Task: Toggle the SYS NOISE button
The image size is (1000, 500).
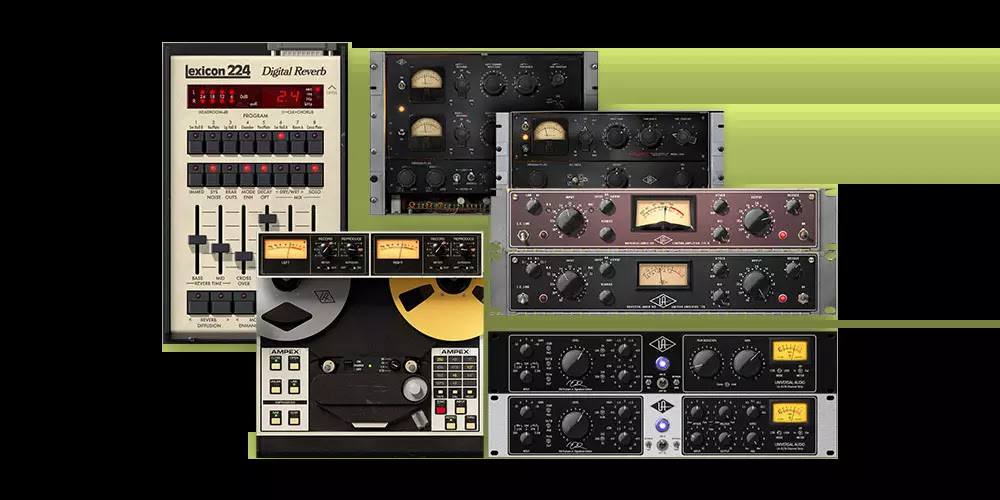Action: [x=213, y=175]
